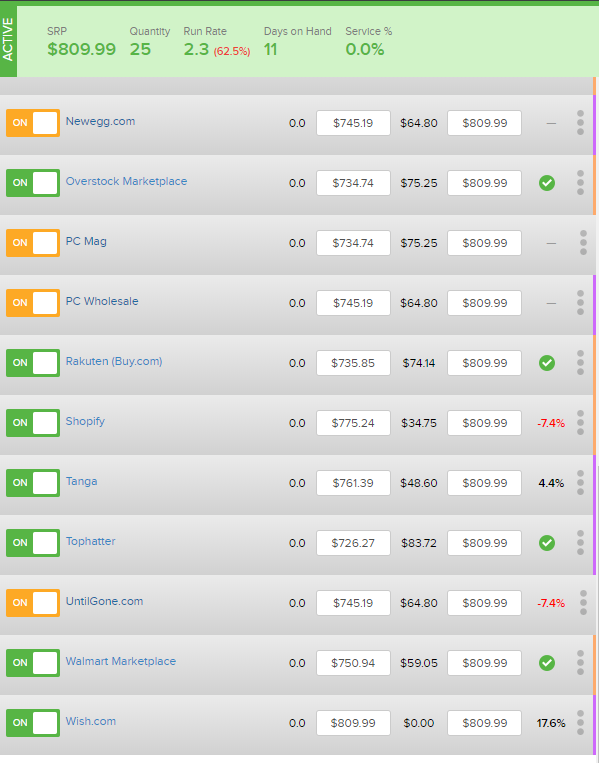The width and height of the screenshot is (599, 763).
Task: Click green checkmark in Walmart Marketplace row
Action: coord(547,663)
